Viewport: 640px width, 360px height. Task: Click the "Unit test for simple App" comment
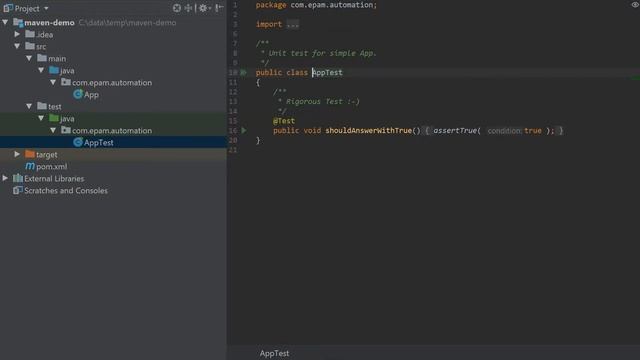[x=322, y=53]
